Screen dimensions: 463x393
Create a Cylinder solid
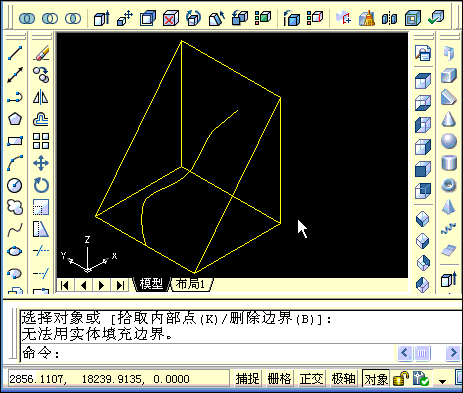(x=449, y=163)
